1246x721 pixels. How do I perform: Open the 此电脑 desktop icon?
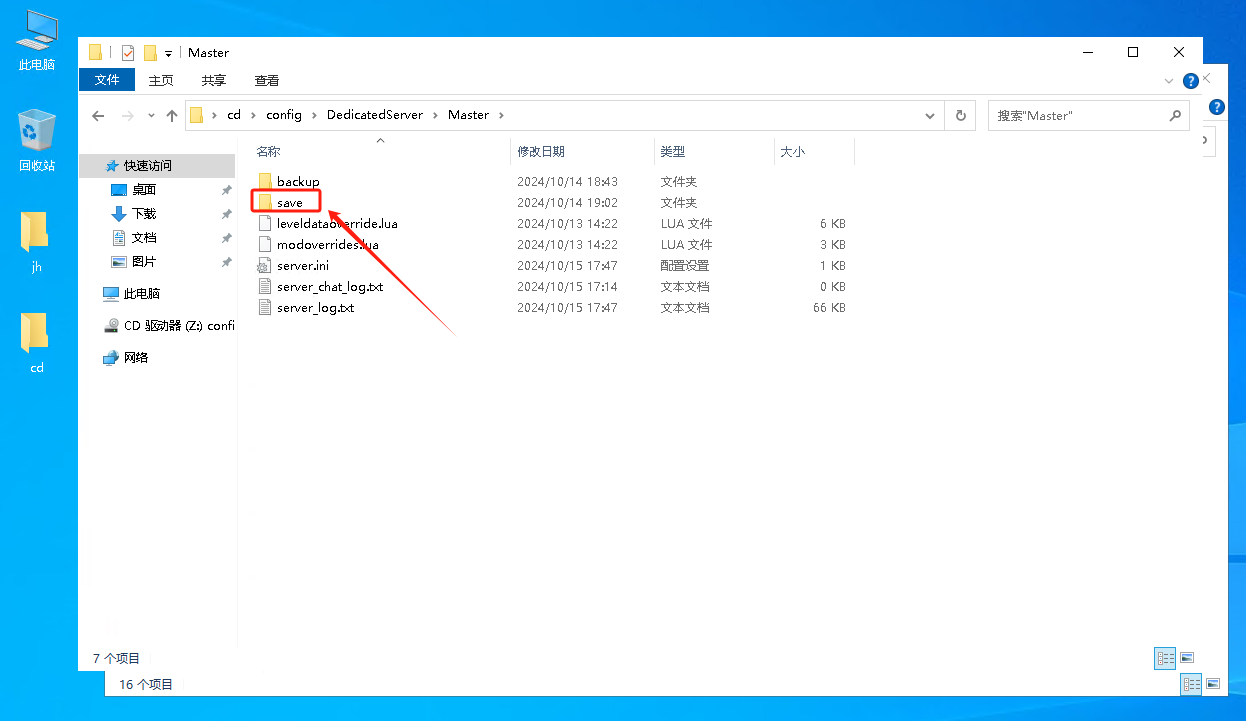point(37,41)
